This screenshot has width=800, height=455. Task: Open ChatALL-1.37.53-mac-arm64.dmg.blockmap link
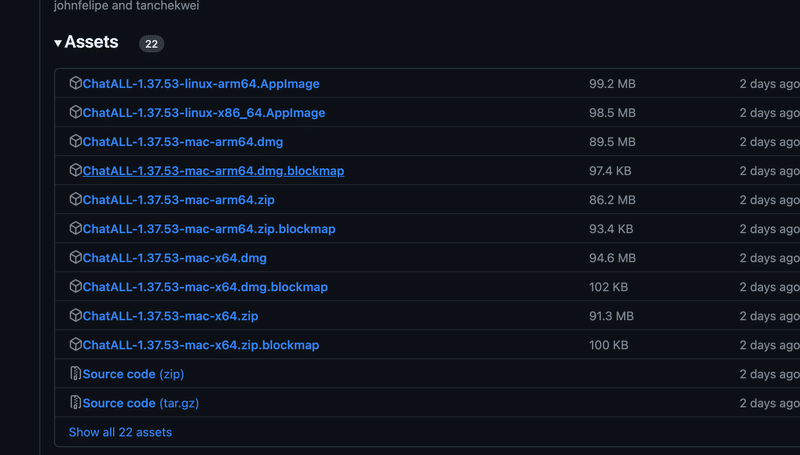point(213,171)
